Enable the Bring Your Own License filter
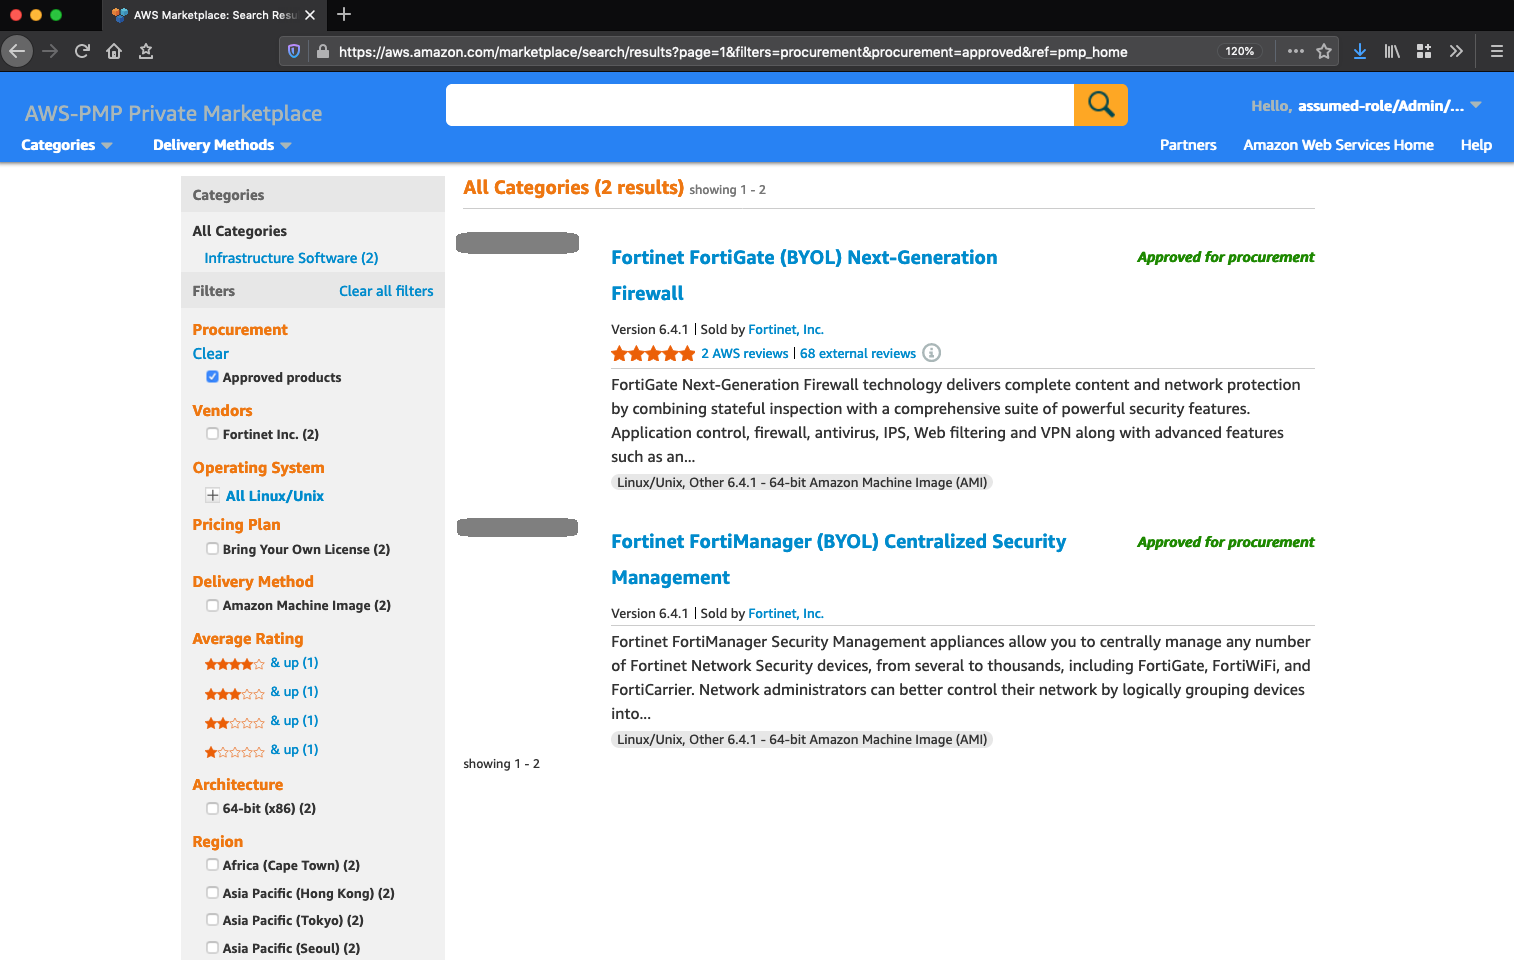 coord(212,549)
